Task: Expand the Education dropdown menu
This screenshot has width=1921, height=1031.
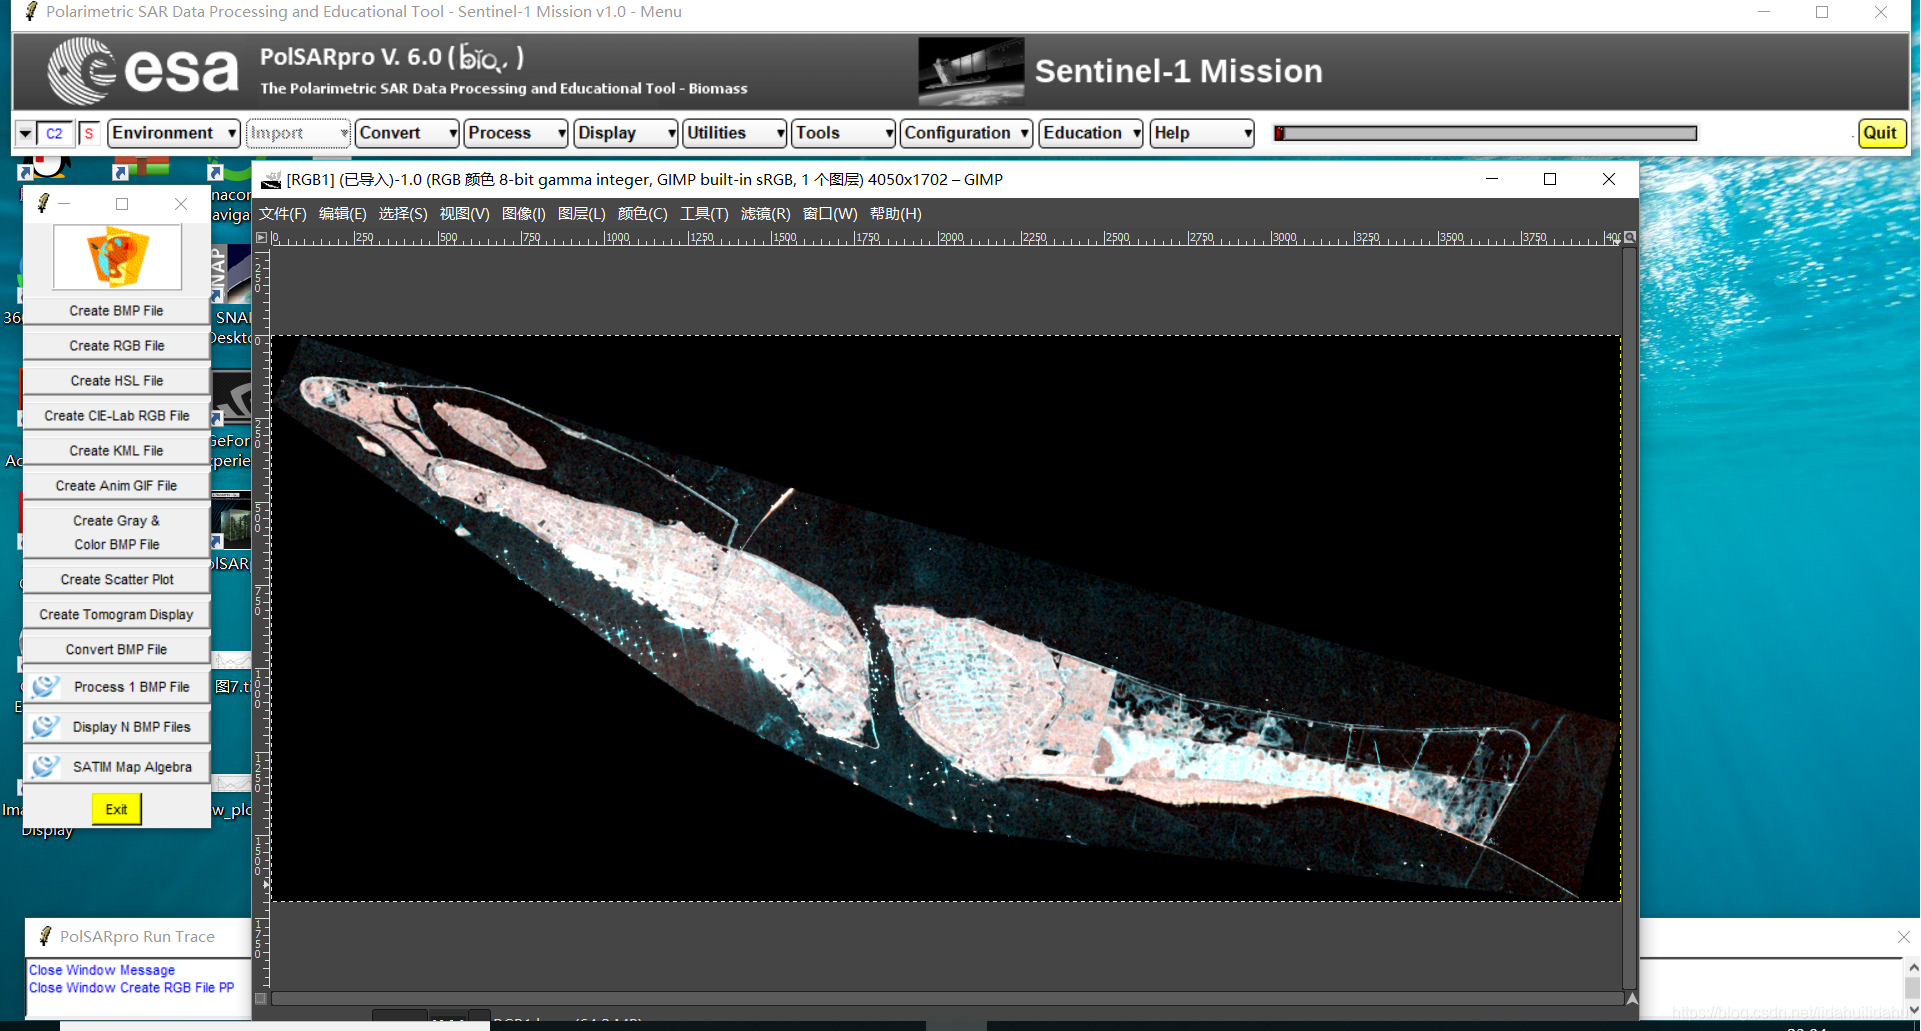Action: [x=1091, y=133]
